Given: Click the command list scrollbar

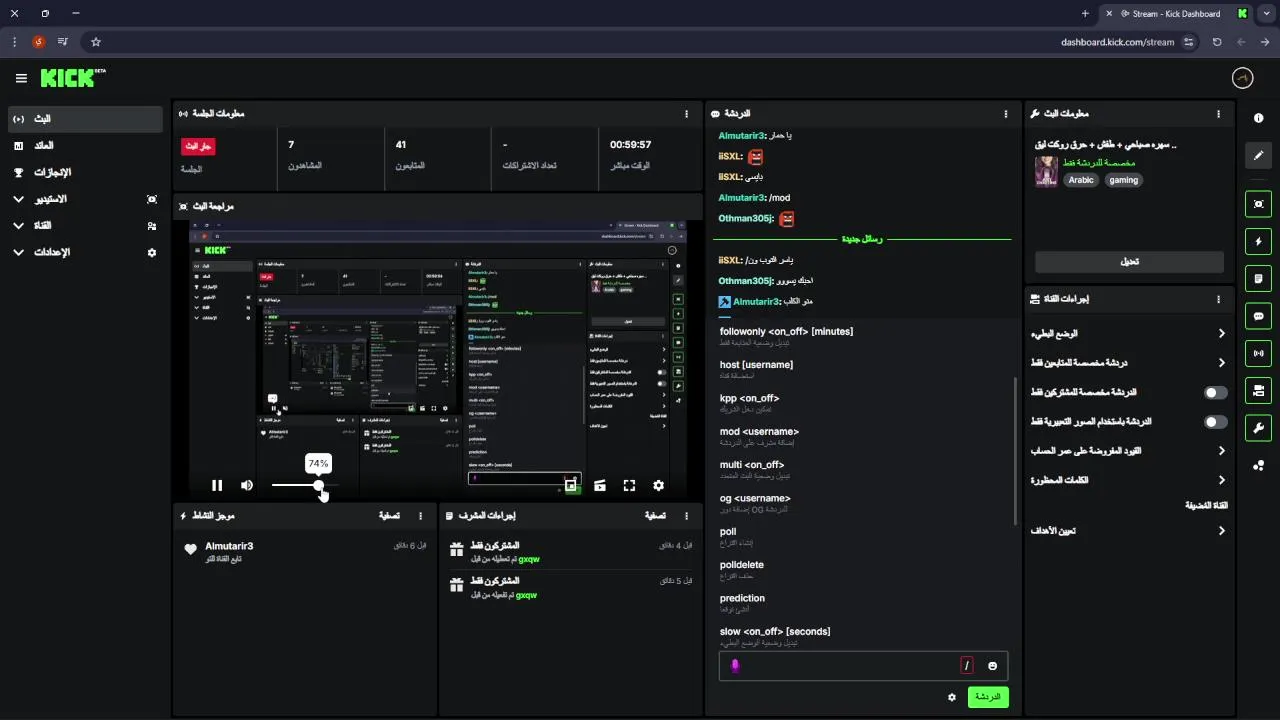Looking at the screenshot, I should pos(1016,450).
